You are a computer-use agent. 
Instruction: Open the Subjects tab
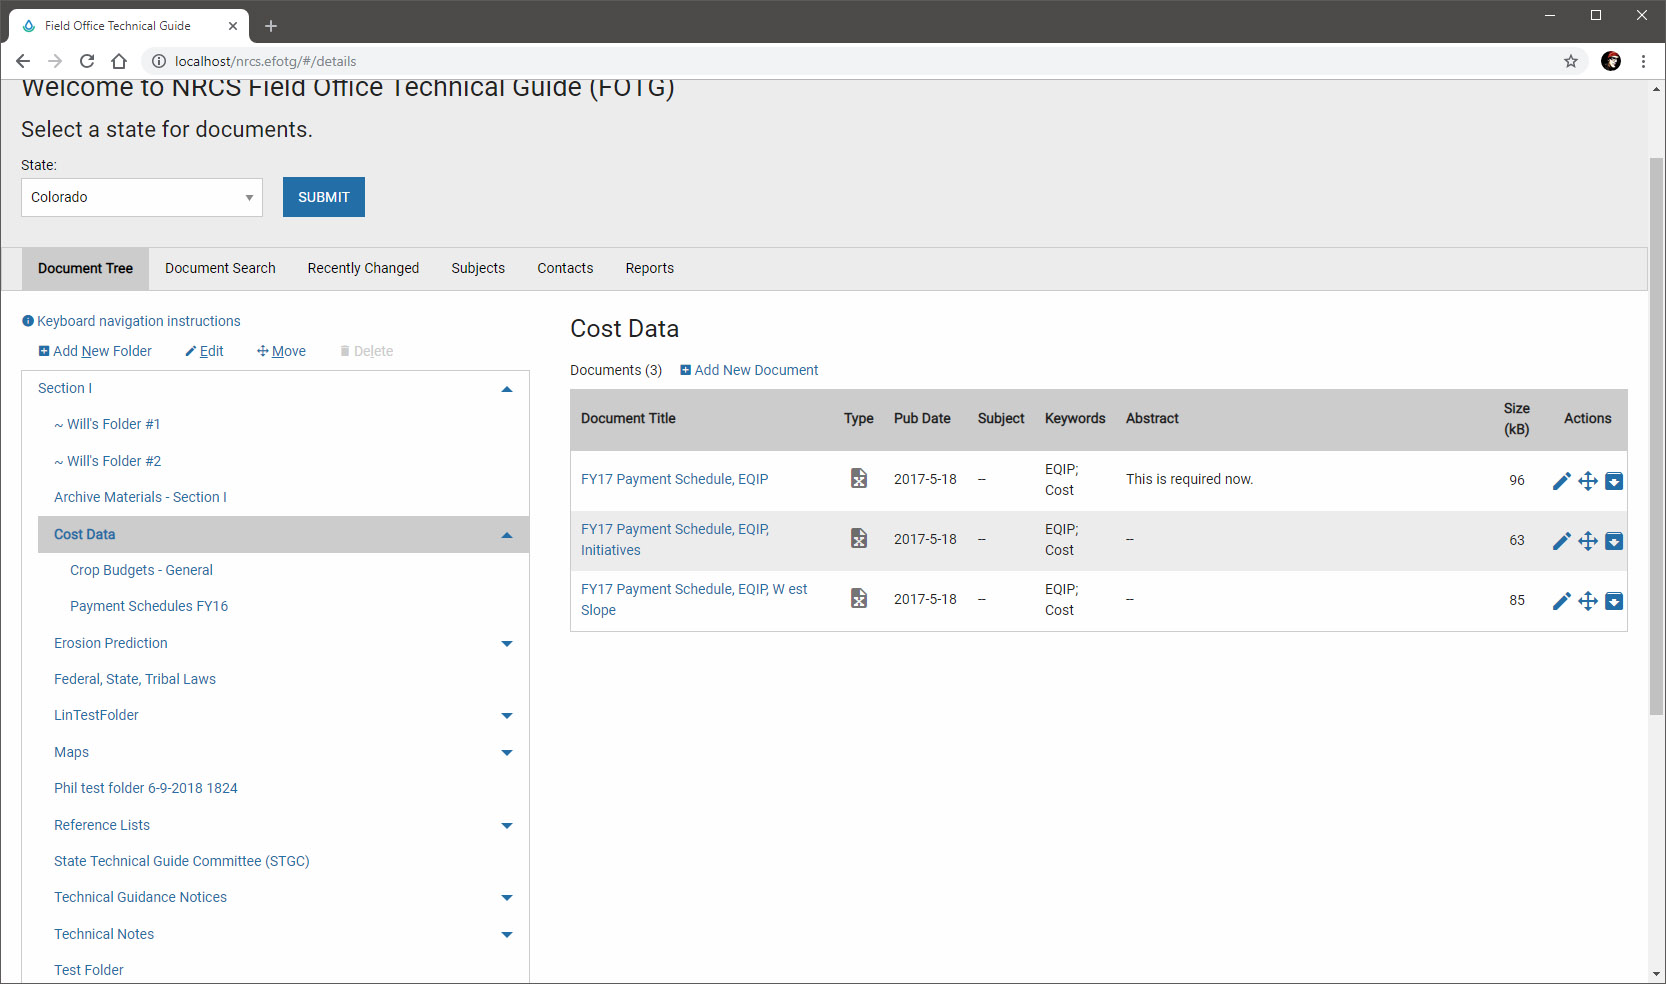click(478, 268)
